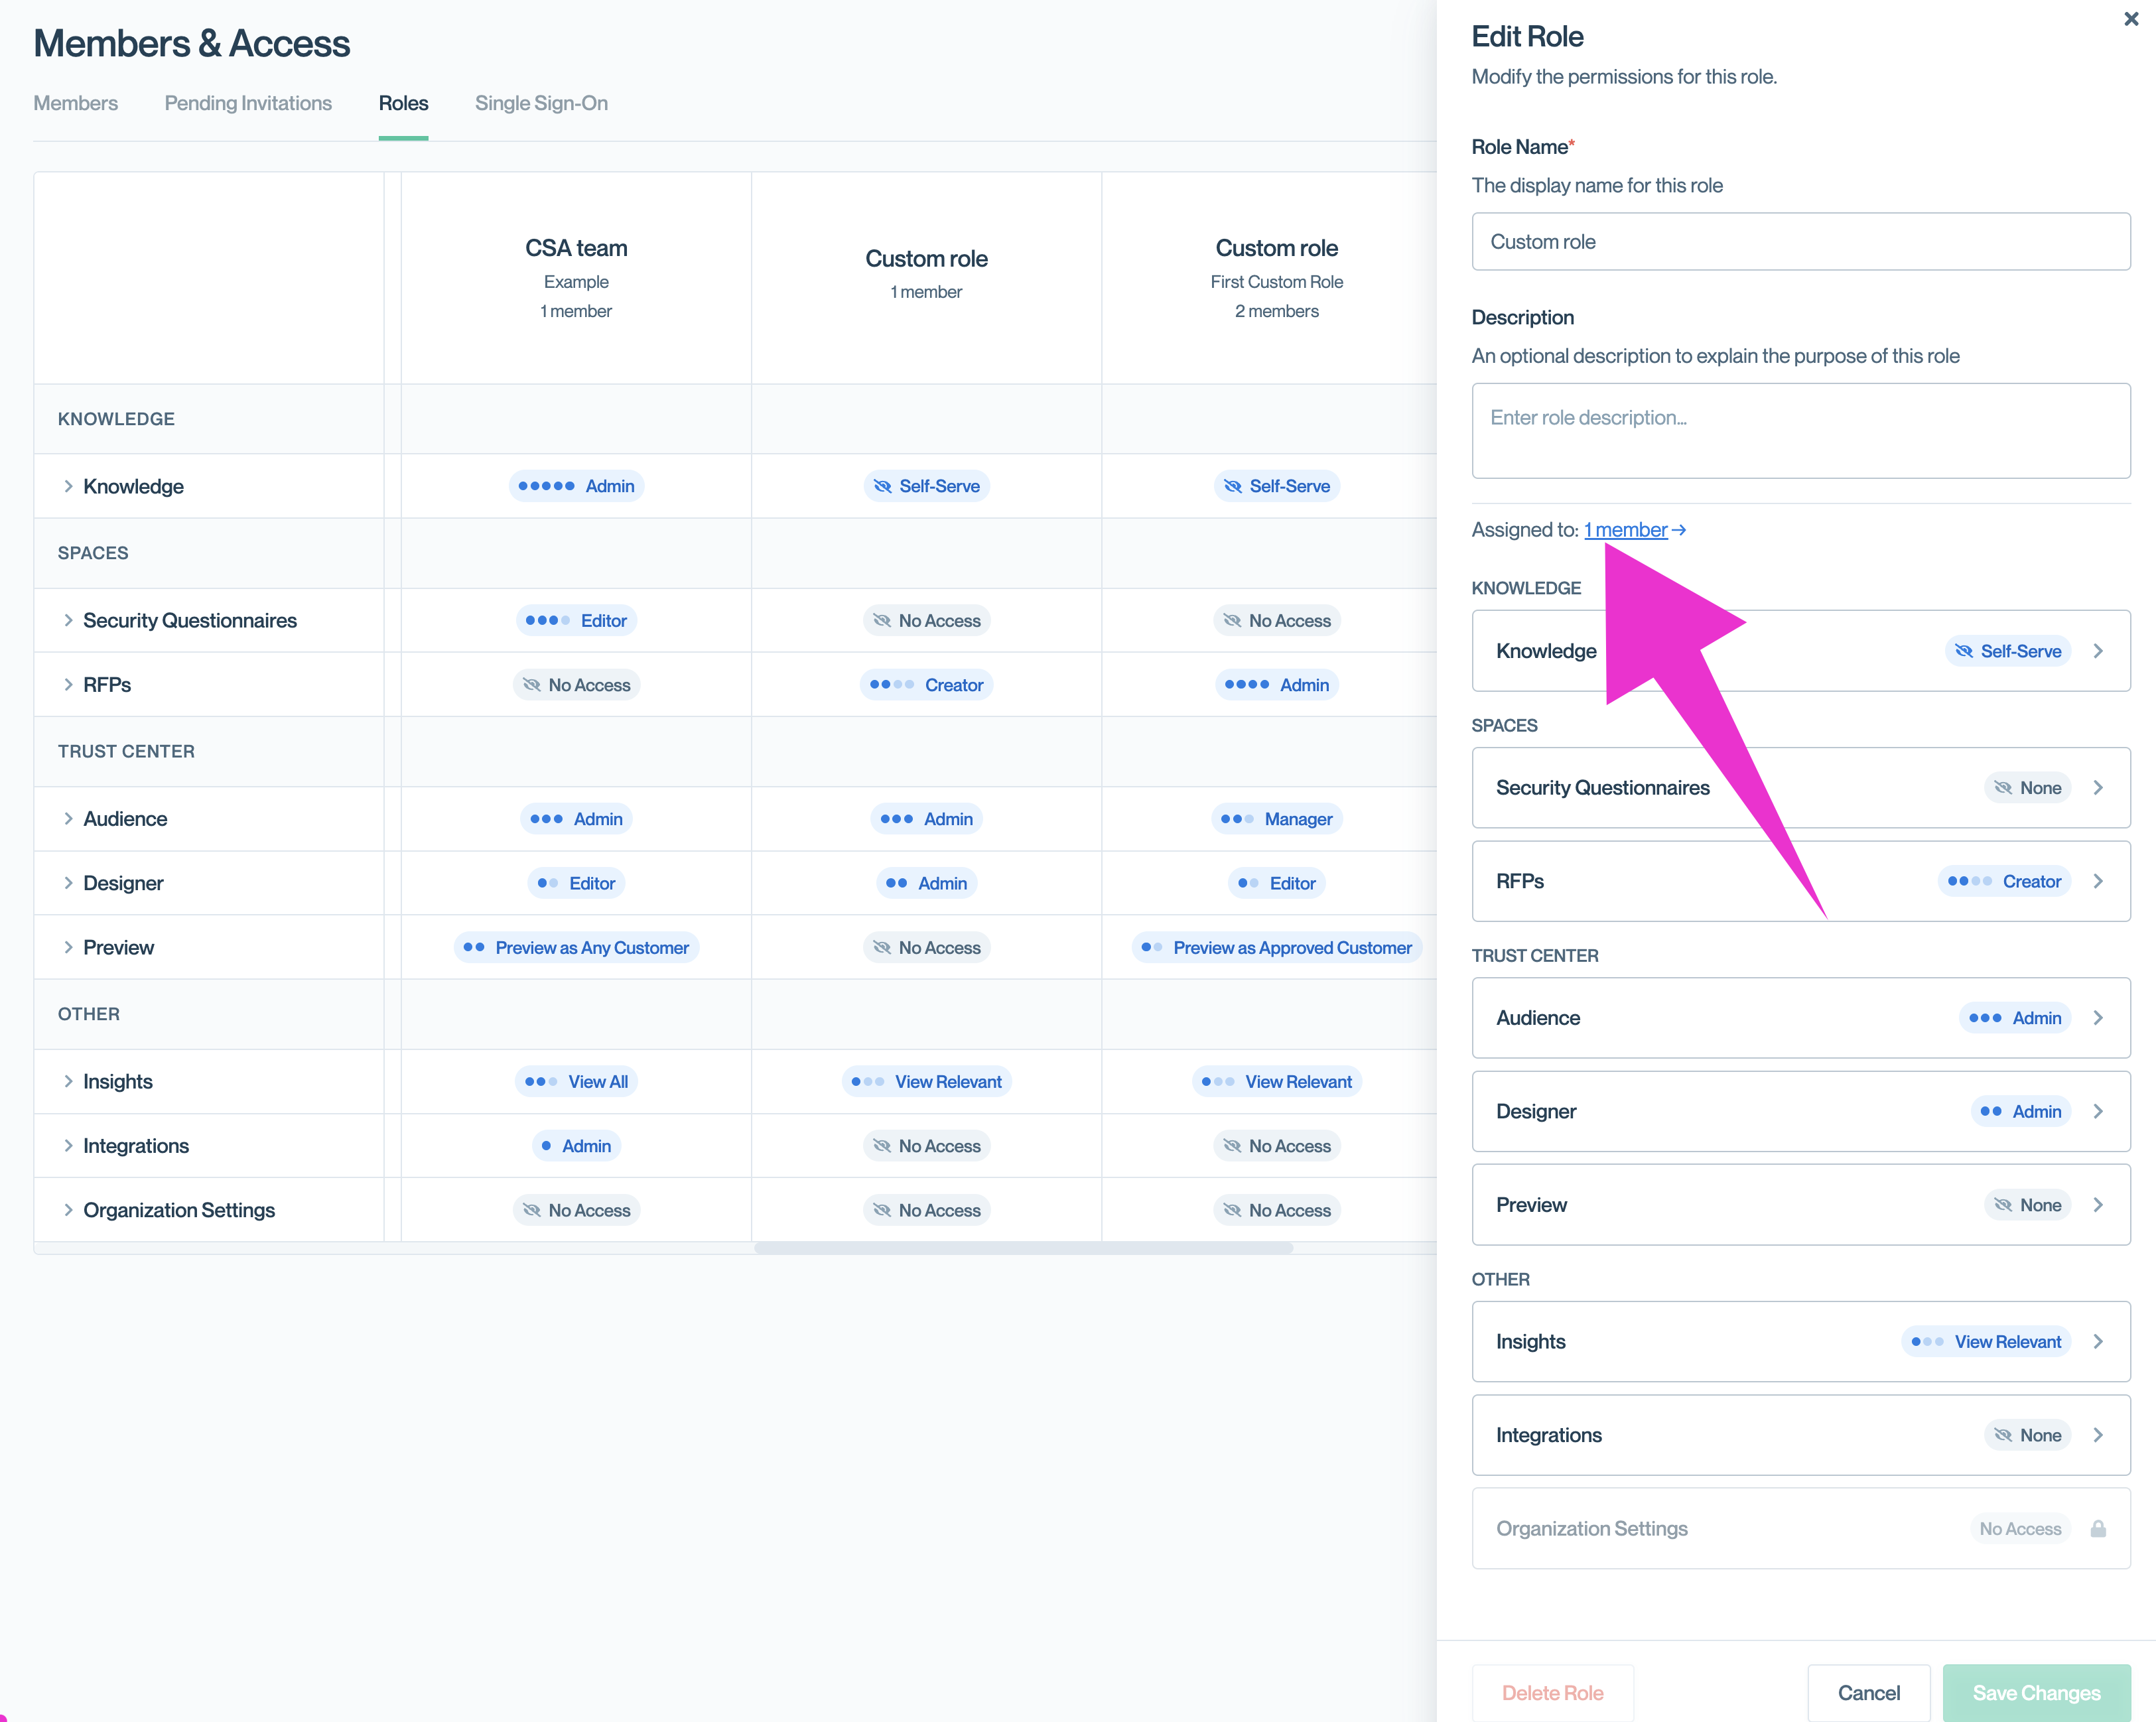Image resolution: width=2156 pixels, height=1722 pixels.
Task: Expand the Security Questionnaires table row
Action: [68, 620]
